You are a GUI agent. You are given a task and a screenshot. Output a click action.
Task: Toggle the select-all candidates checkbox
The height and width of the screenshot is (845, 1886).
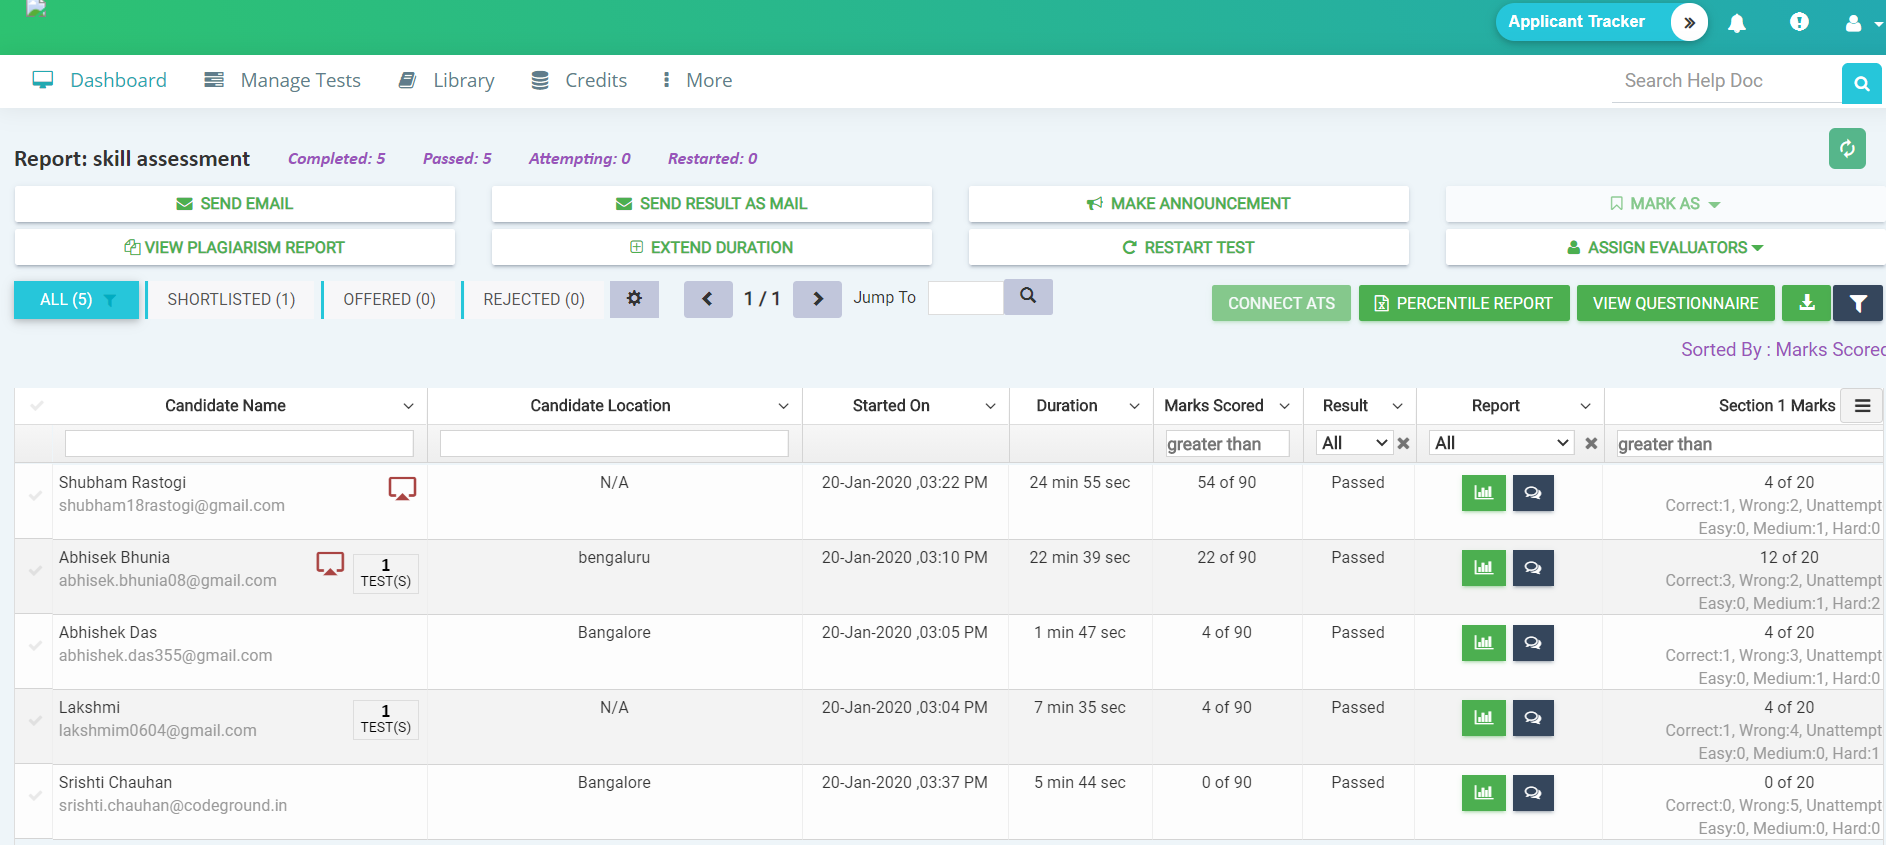37,405
